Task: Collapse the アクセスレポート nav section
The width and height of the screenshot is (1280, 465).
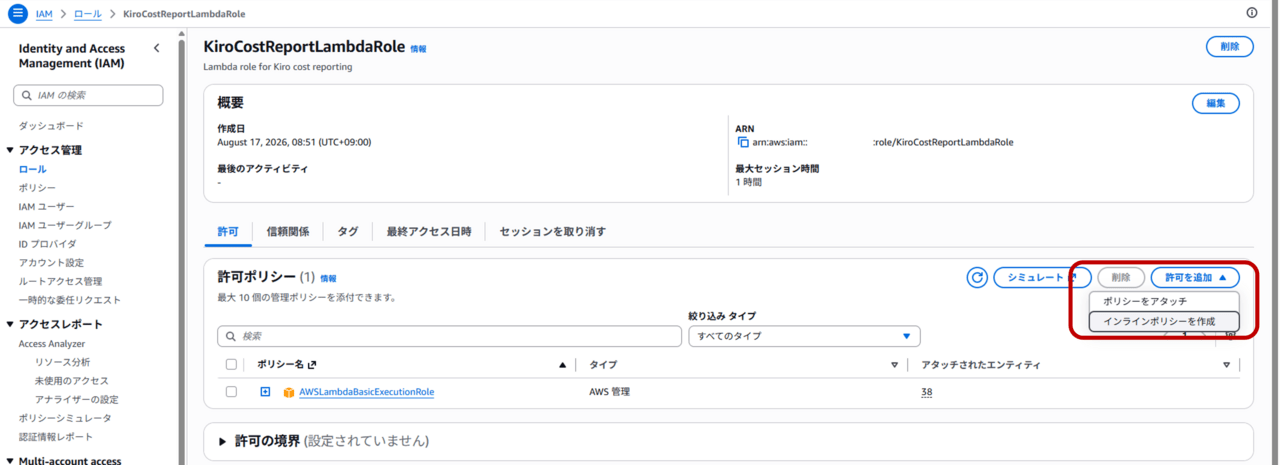Action: (10, 324)
